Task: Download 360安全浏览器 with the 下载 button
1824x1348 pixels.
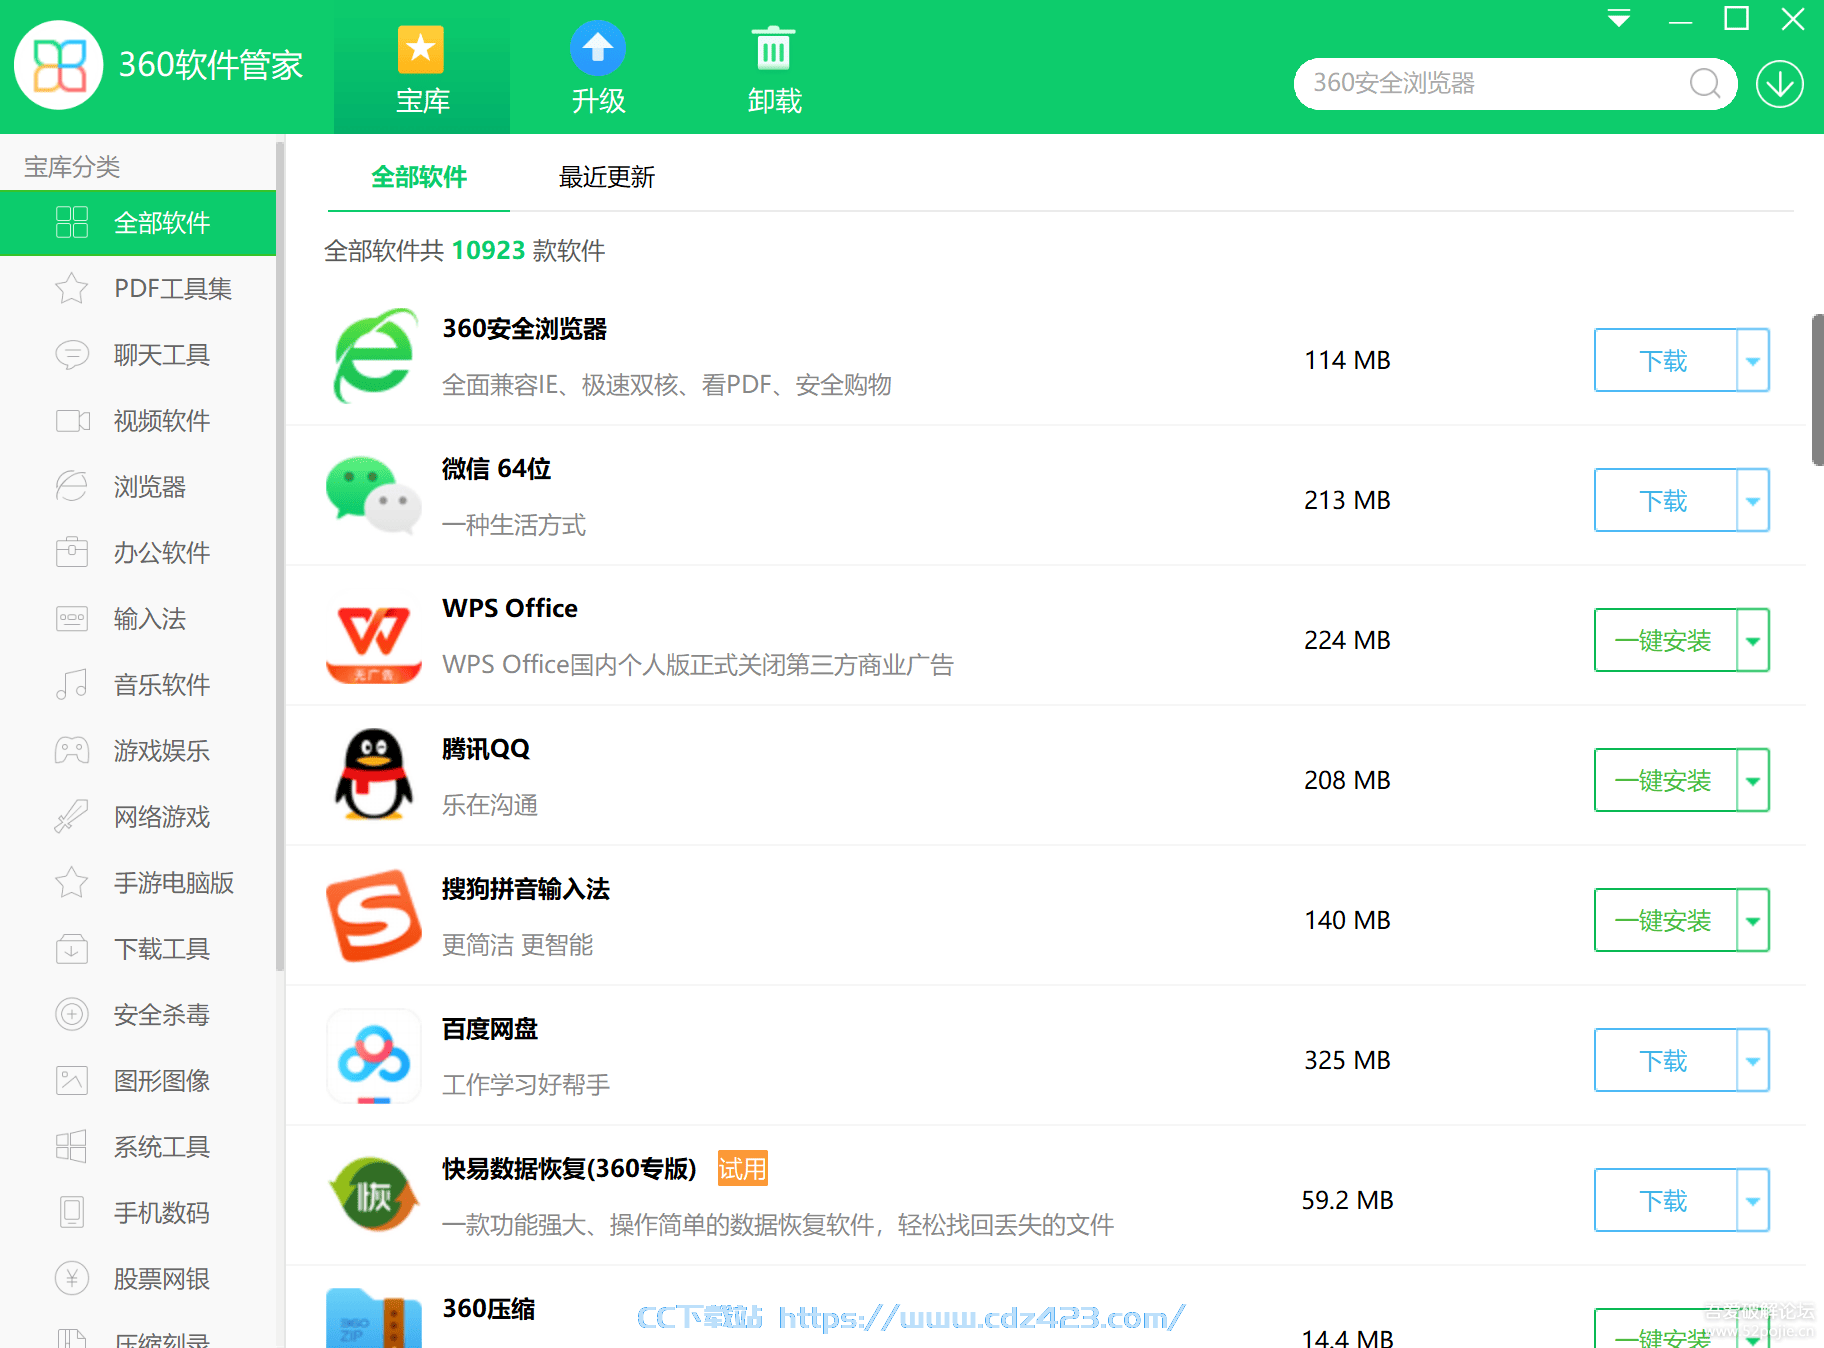Action: pos(1665,360)
